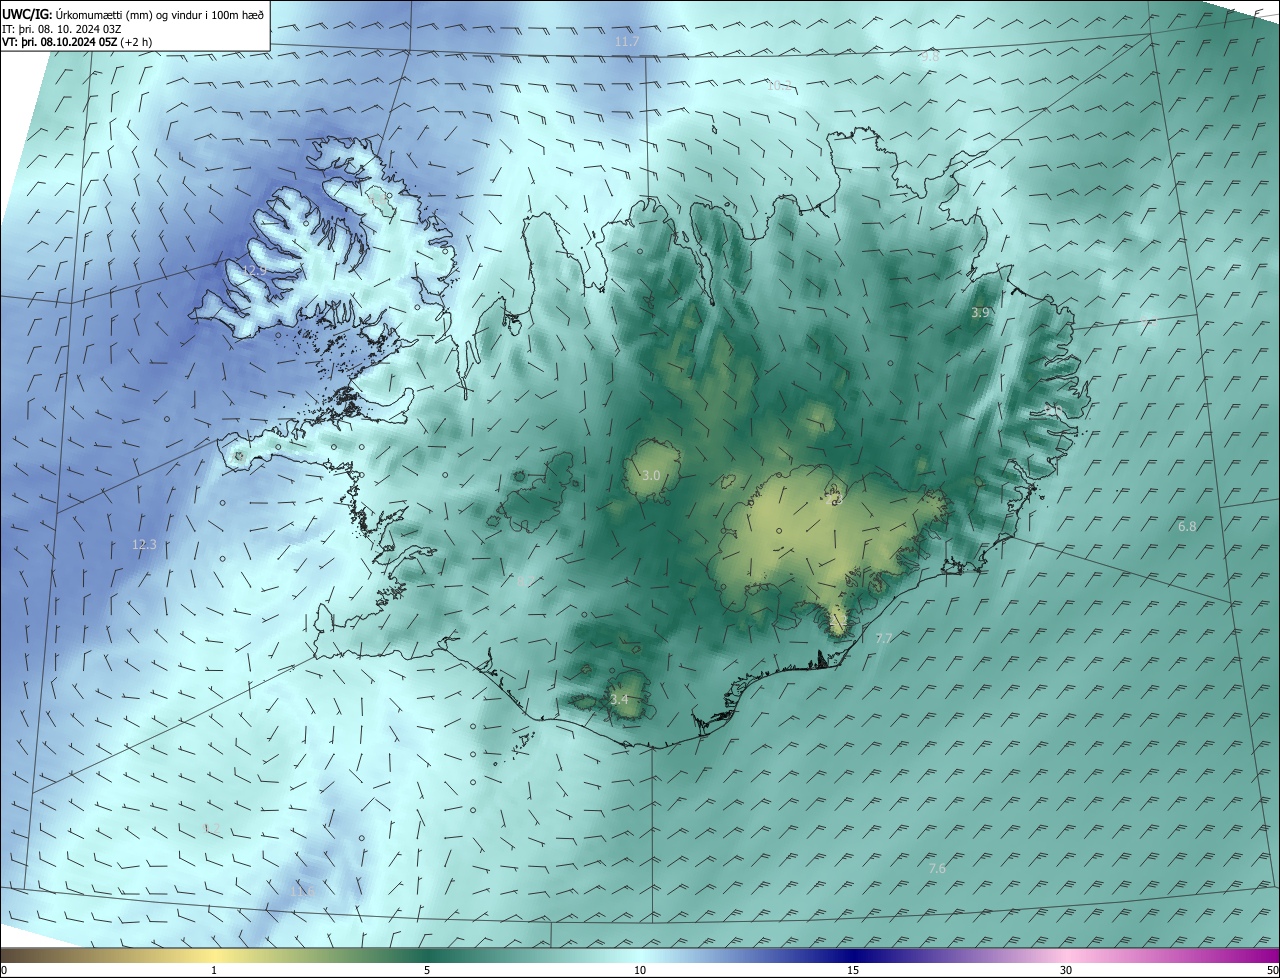Click the colorbar tick label 0
The height and width of the screenshot is (978, 1280).
[4, 971]
